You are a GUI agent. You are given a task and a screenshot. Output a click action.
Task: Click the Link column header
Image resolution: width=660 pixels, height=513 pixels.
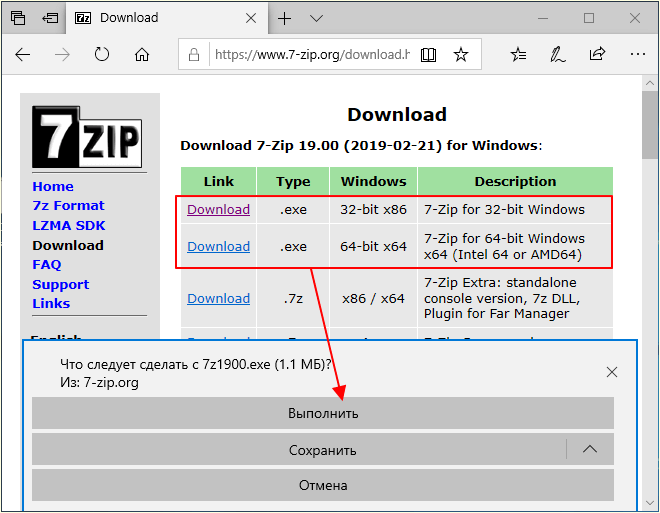[218, 181]
